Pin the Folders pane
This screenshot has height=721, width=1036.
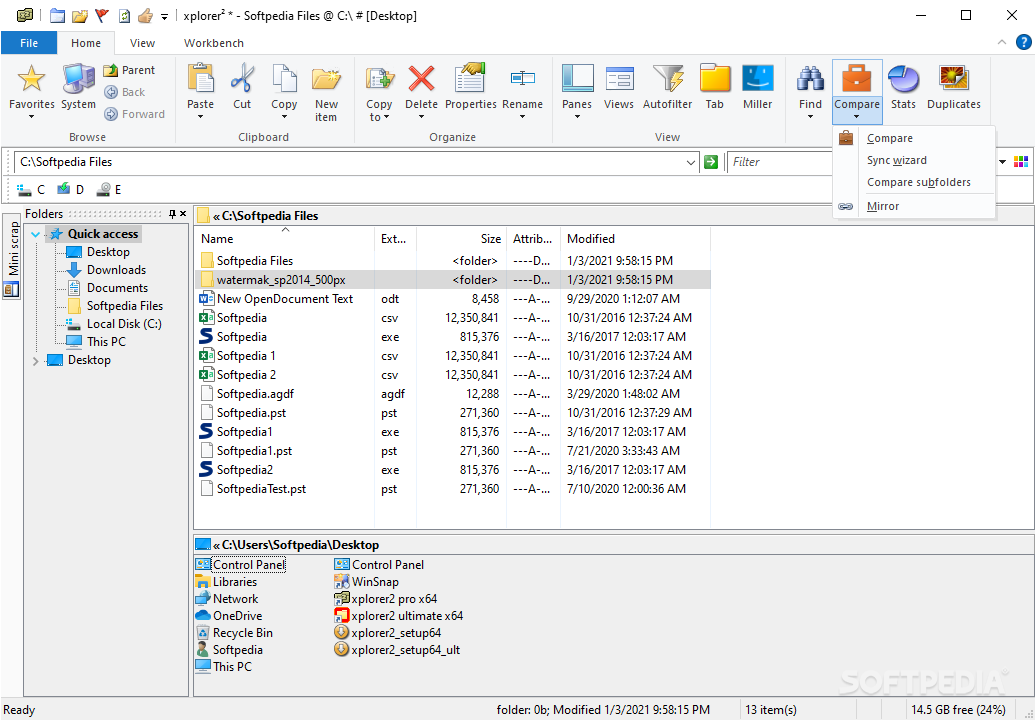coord(172,213)
